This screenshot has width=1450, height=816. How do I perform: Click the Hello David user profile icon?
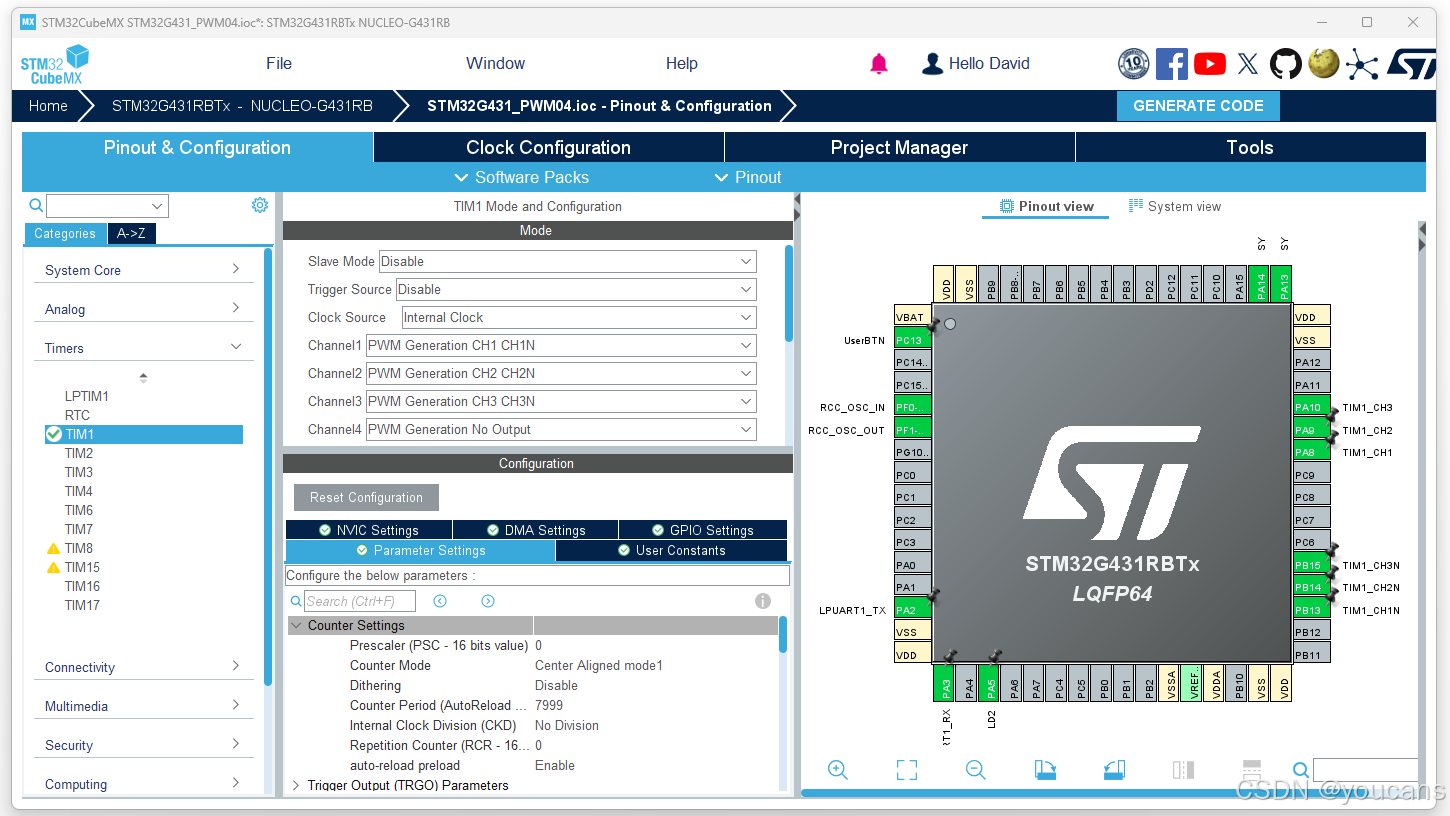point(932,64)
